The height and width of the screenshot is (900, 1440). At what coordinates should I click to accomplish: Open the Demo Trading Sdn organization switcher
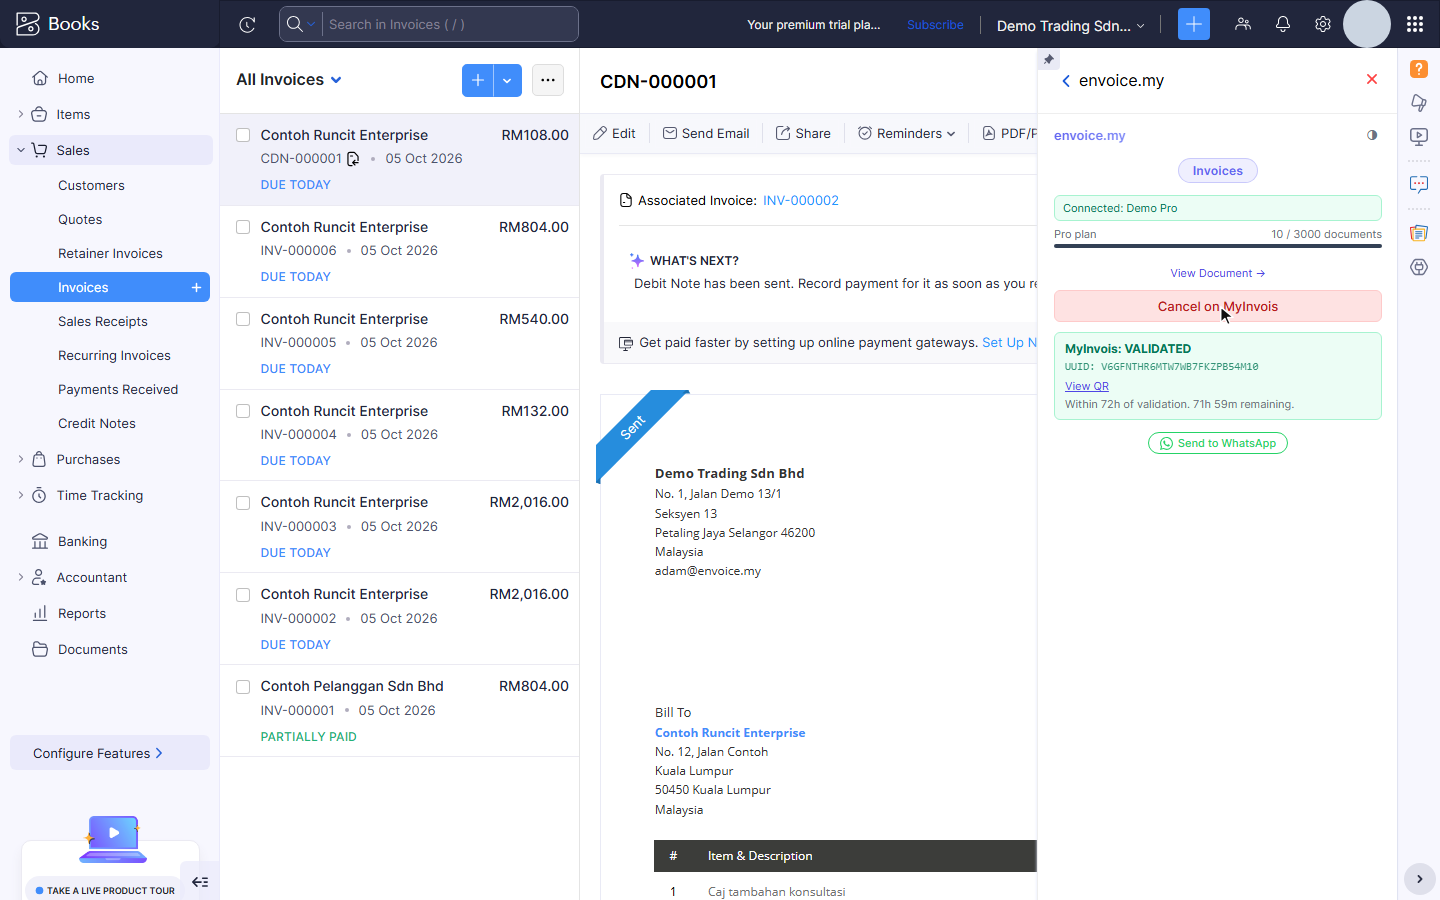[x=1070, y=25]
